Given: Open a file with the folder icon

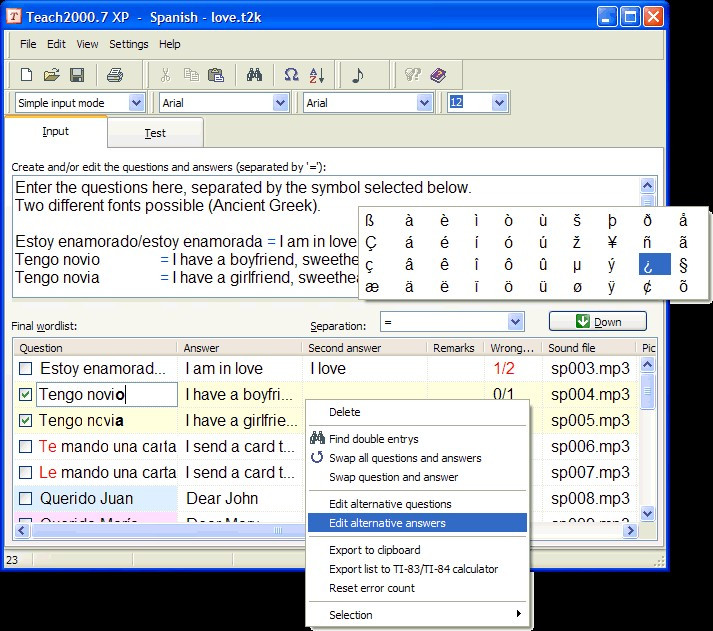Looking at the screenshot, I should click(51, 75).
